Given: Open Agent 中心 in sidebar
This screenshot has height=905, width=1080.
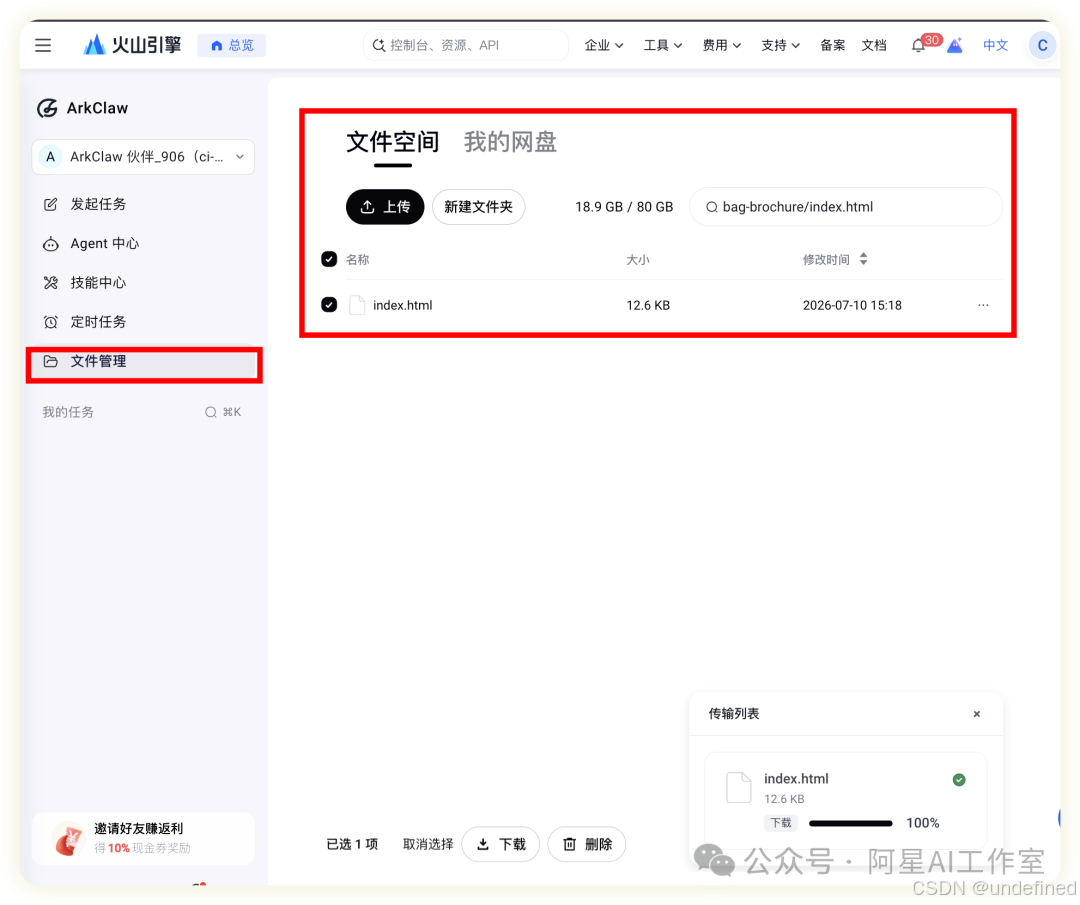Looking at the screenshot, I should pyautogui.click(x=143, y=244).
